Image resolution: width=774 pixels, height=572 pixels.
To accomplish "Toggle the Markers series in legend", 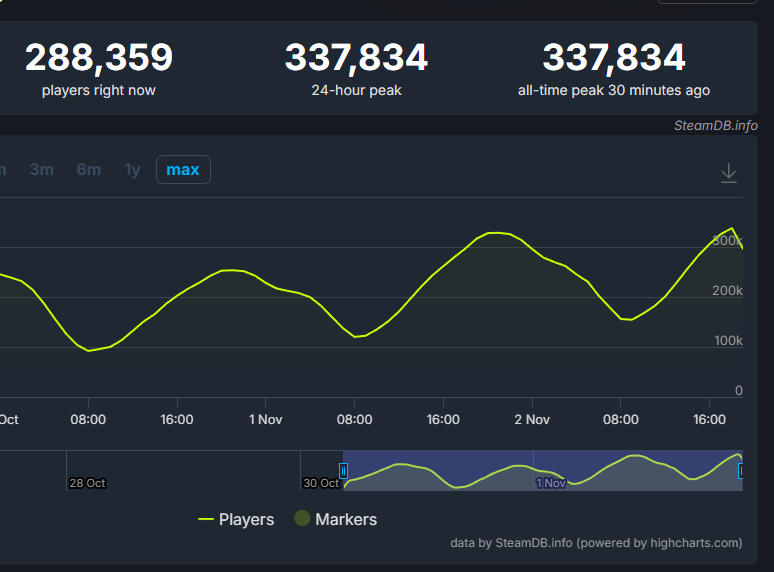I will pyautogui.click(x=336, y=519).
